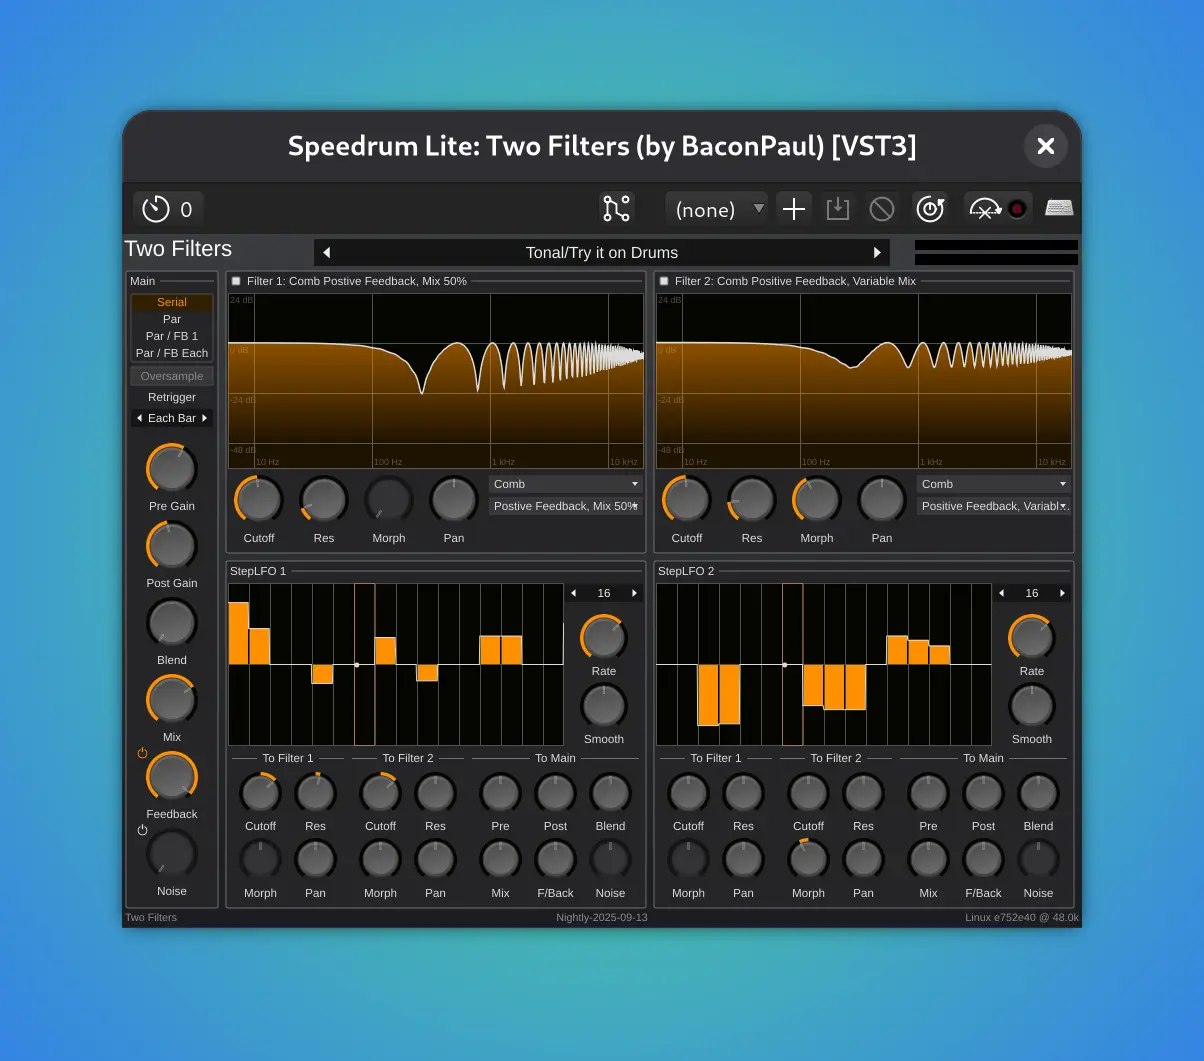Click the plus icon to add preset

point(794,209)
